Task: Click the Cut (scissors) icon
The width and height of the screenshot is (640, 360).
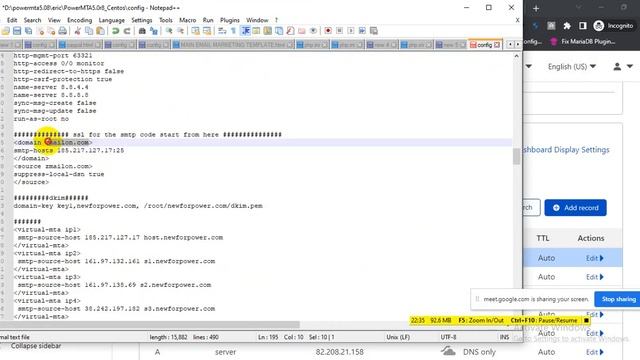Action: (x=77, y=31)
